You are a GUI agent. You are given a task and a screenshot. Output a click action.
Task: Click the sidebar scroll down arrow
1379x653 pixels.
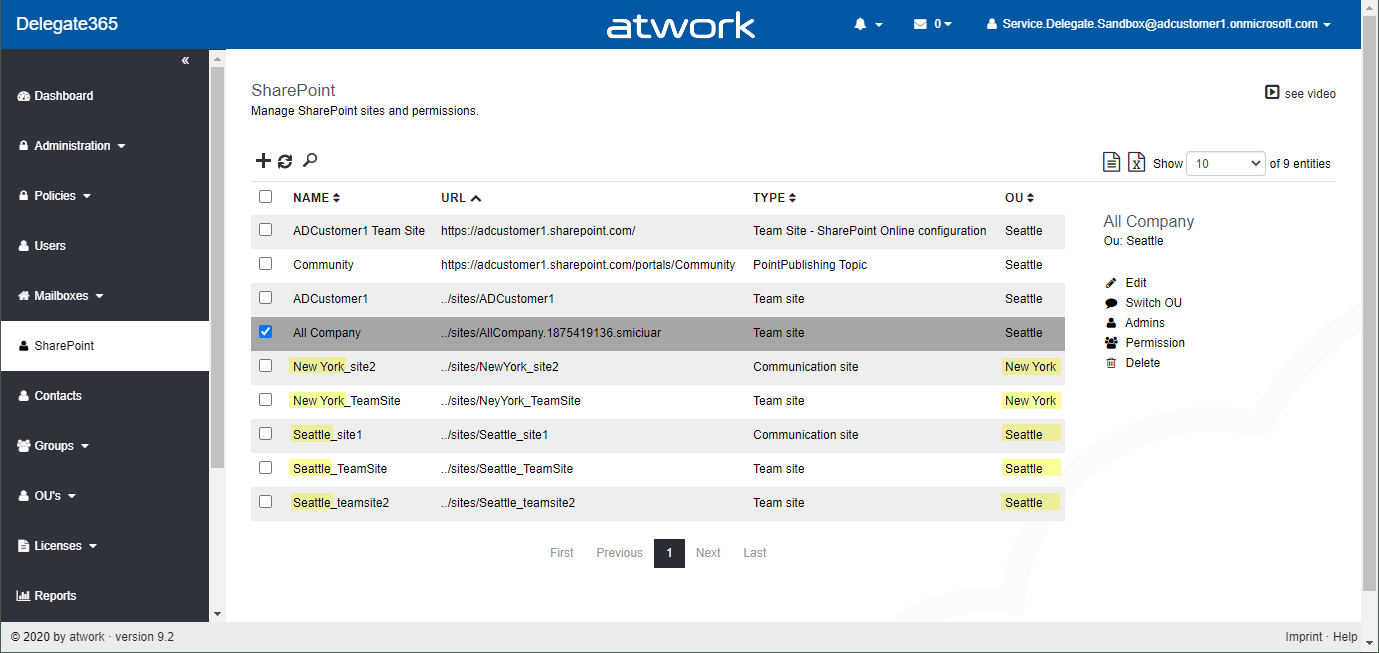tap(217, 613)
